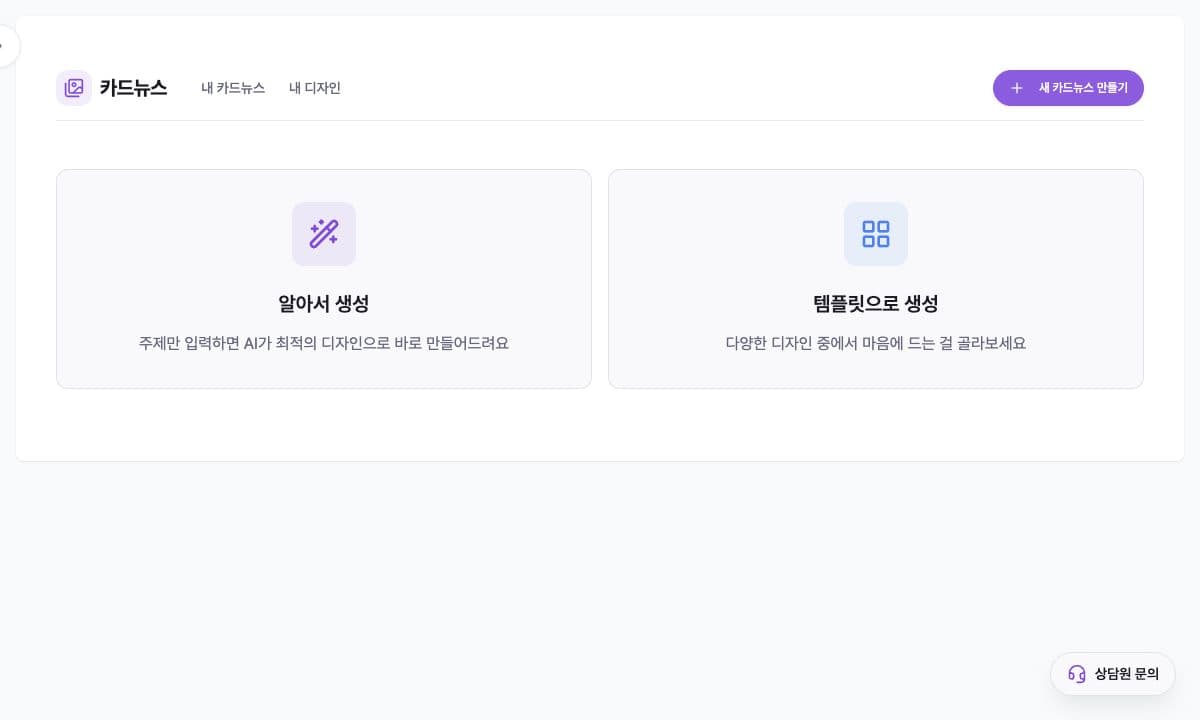This screenshot has width=1200, height=720.
Task: Click the four-square template grid icon
Action: click(876, 234)
